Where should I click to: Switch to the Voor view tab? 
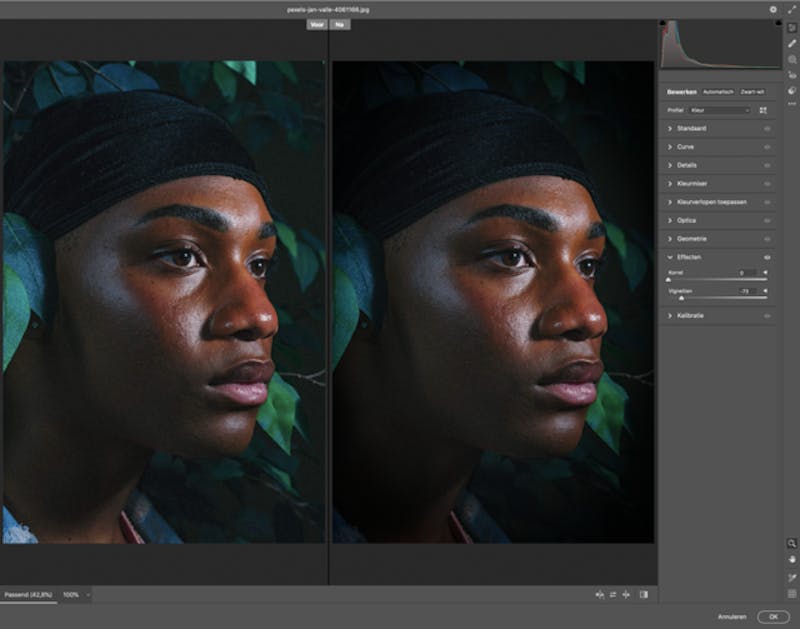317,24
